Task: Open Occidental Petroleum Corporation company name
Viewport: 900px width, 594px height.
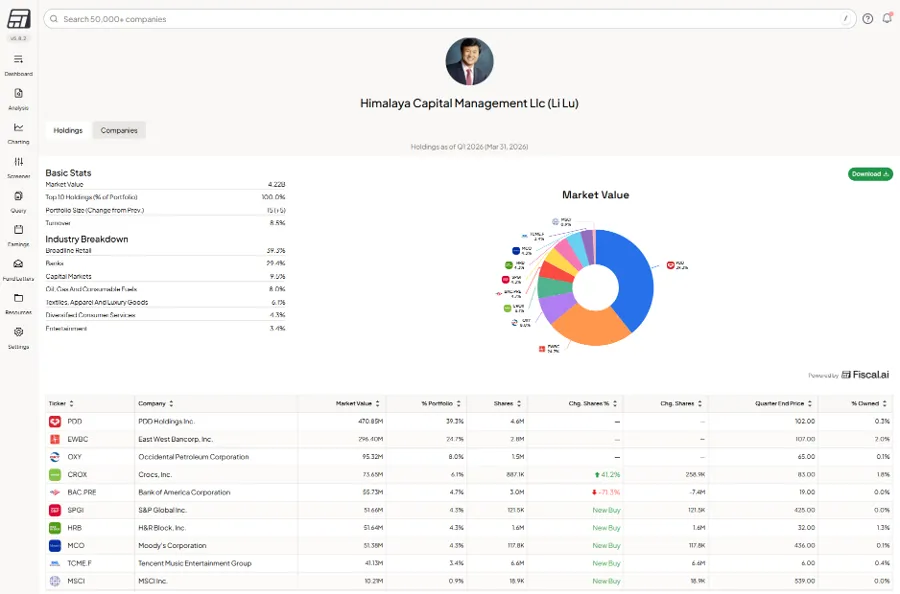Action: [193, 457]
